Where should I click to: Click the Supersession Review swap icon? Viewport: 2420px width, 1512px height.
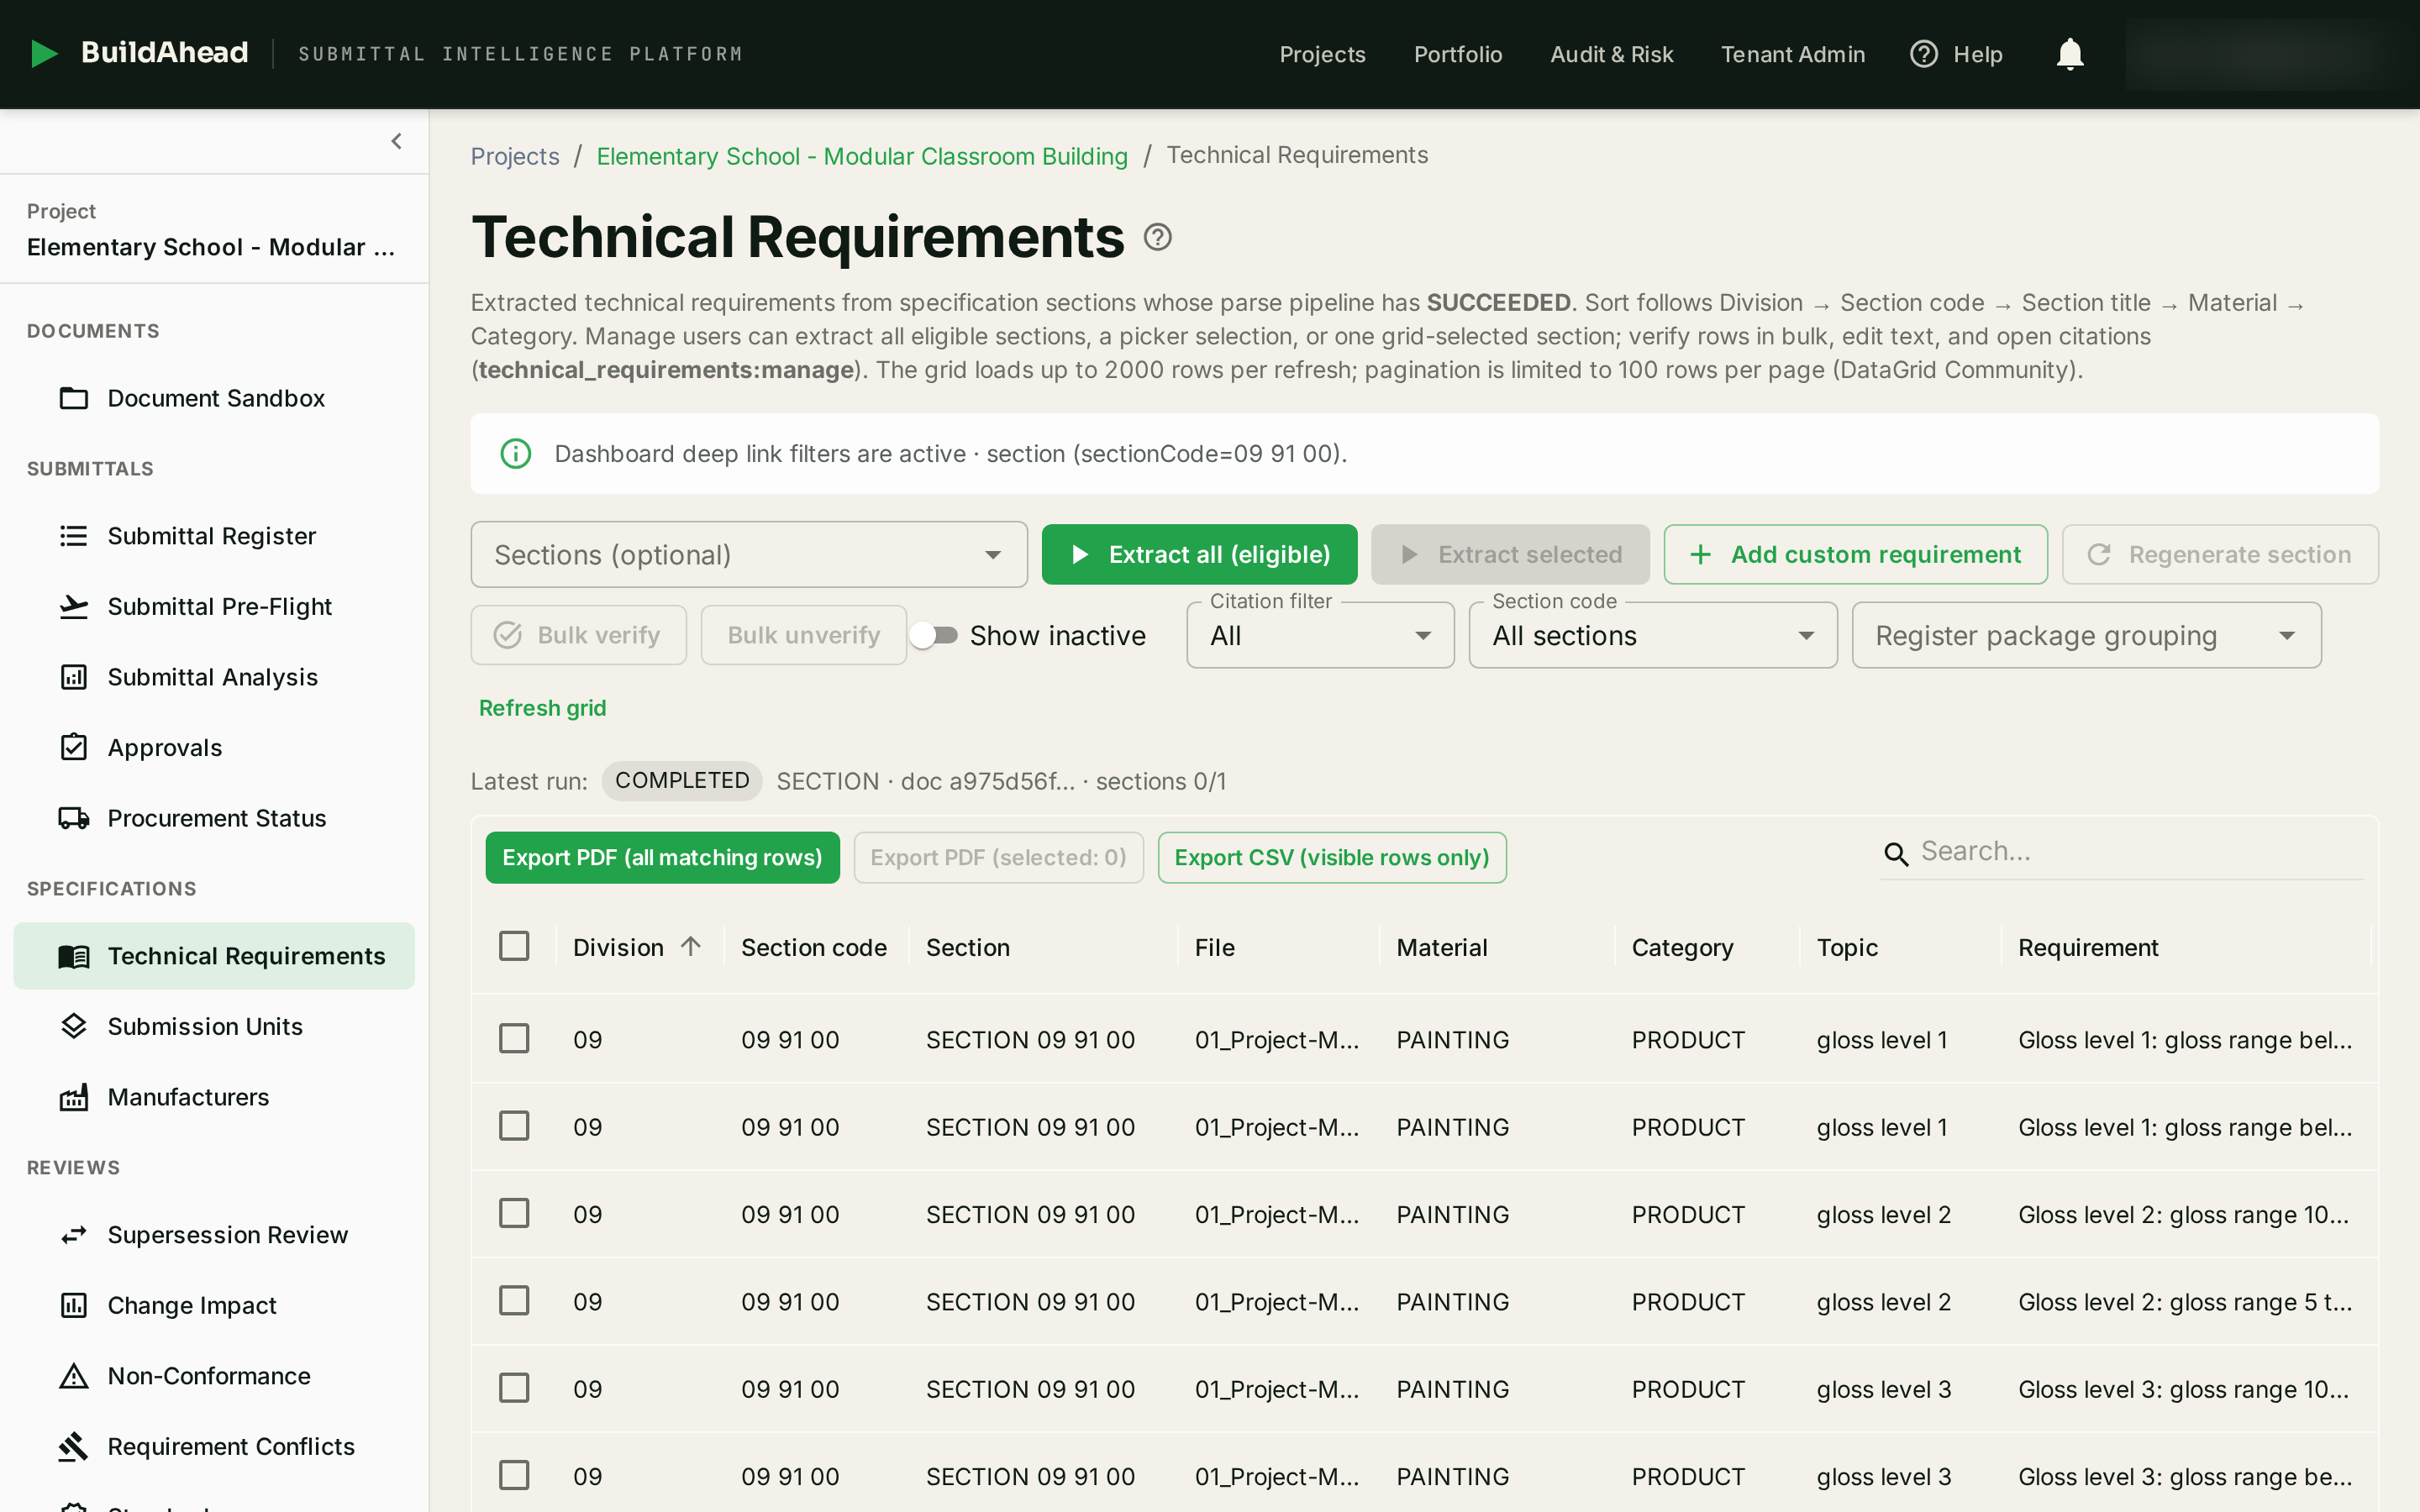click(74, 1235)
